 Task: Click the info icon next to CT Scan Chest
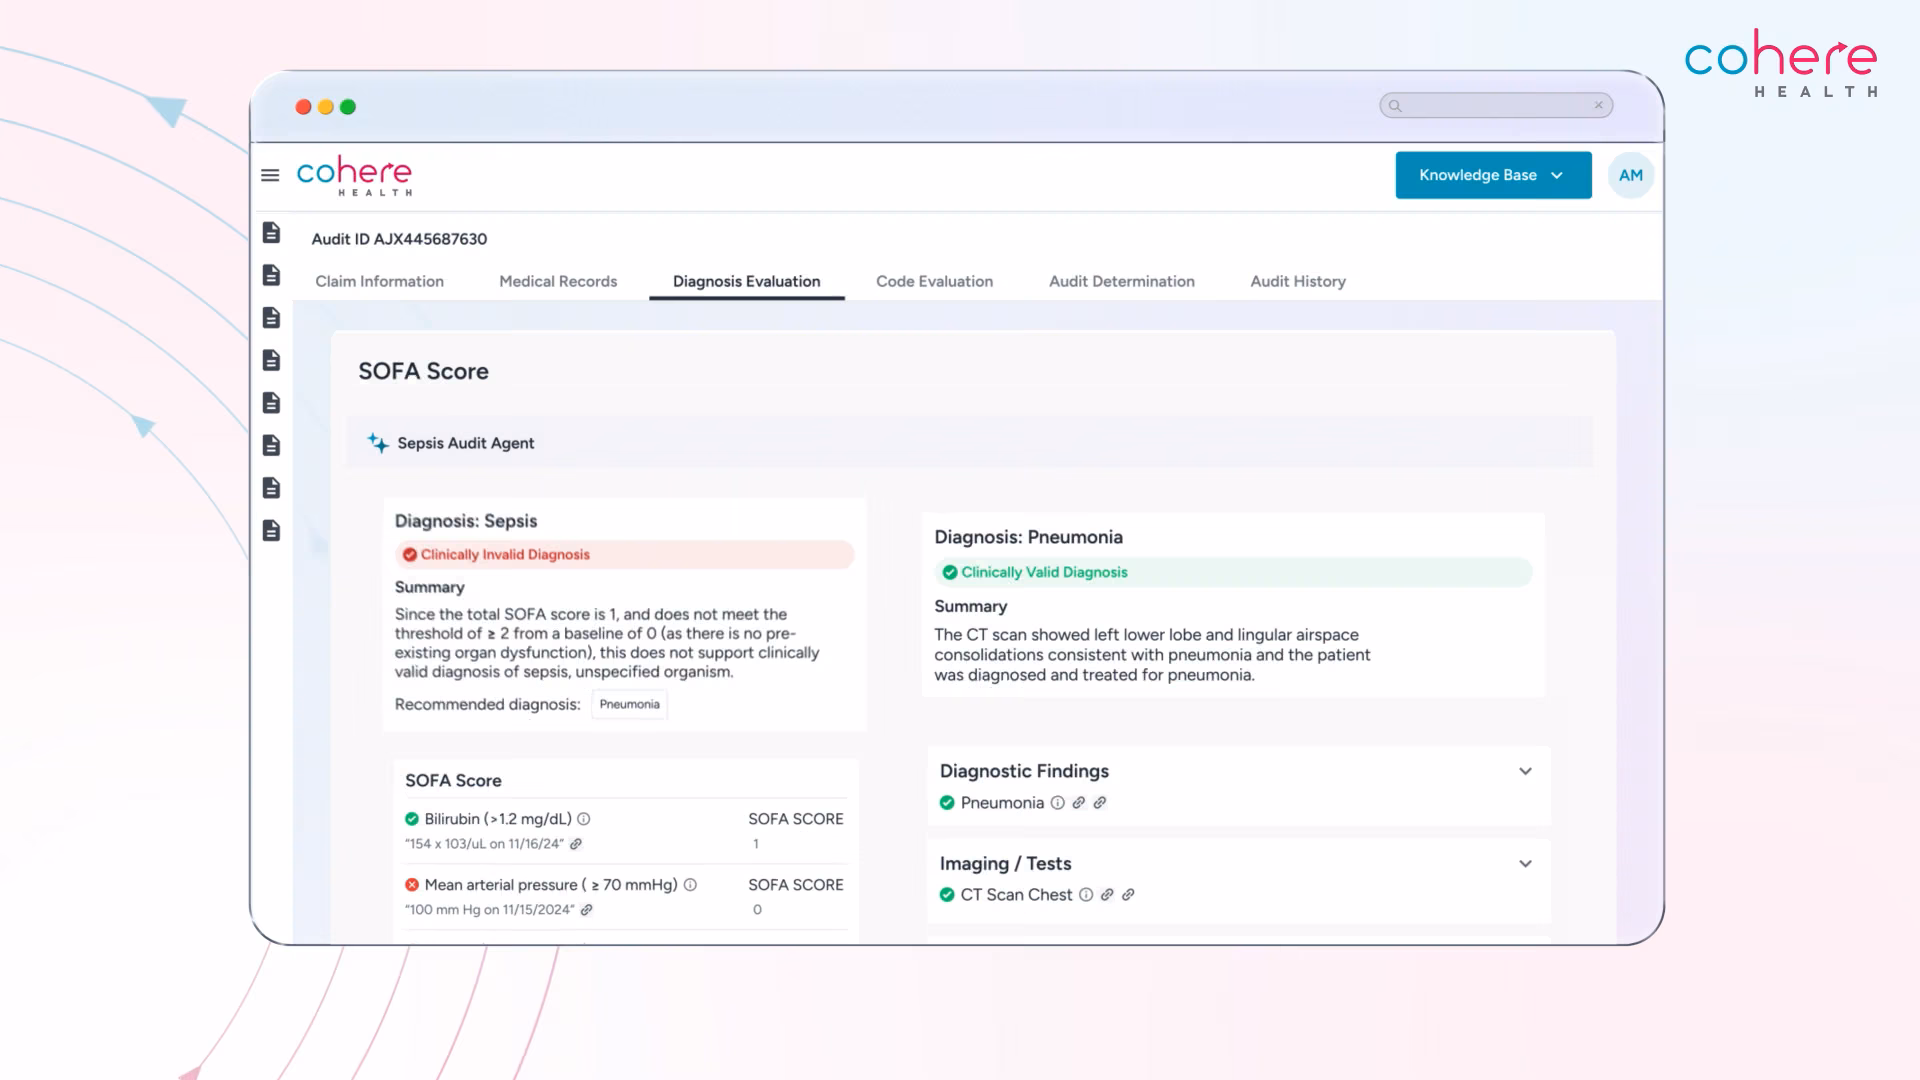[1086, 895]
